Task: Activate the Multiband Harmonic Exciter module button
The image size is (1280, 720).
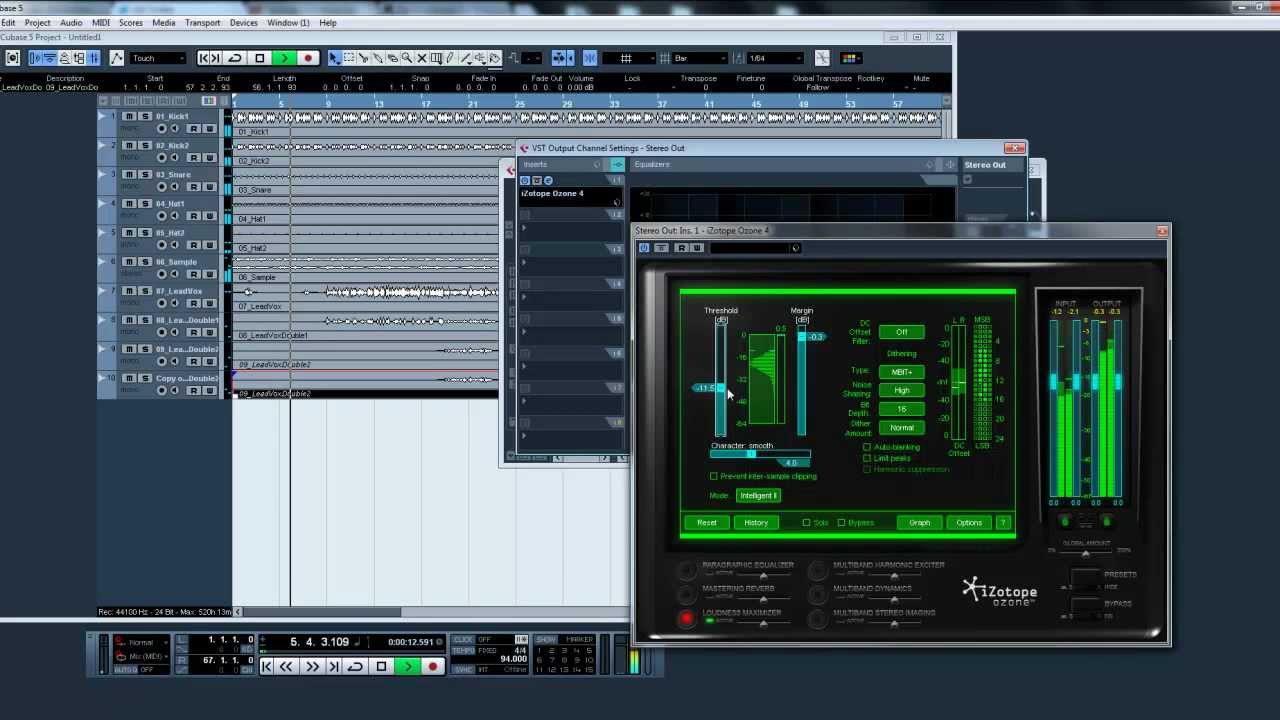Action: tap(818, 571)
